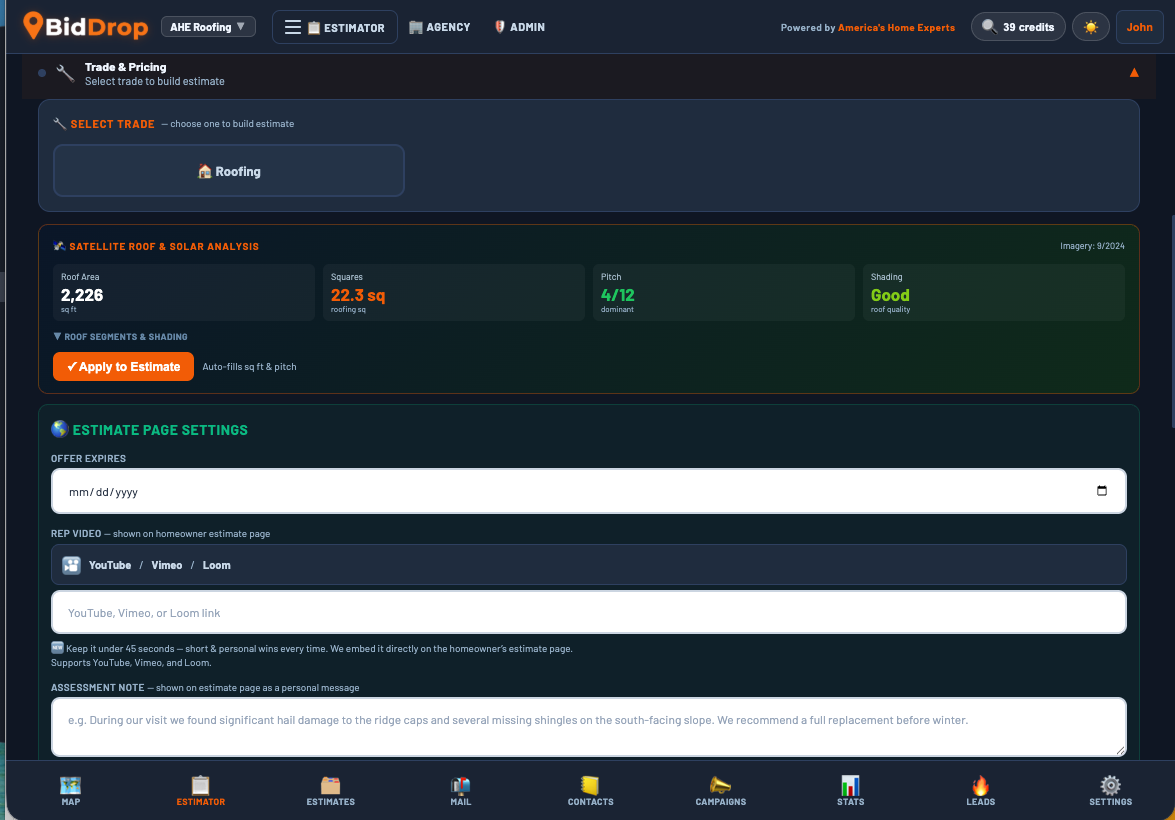Image resolution: width=1175 pixels, height=820 pixels.
Task: Click the Offer Expires date field
Action: pos(588,491)
